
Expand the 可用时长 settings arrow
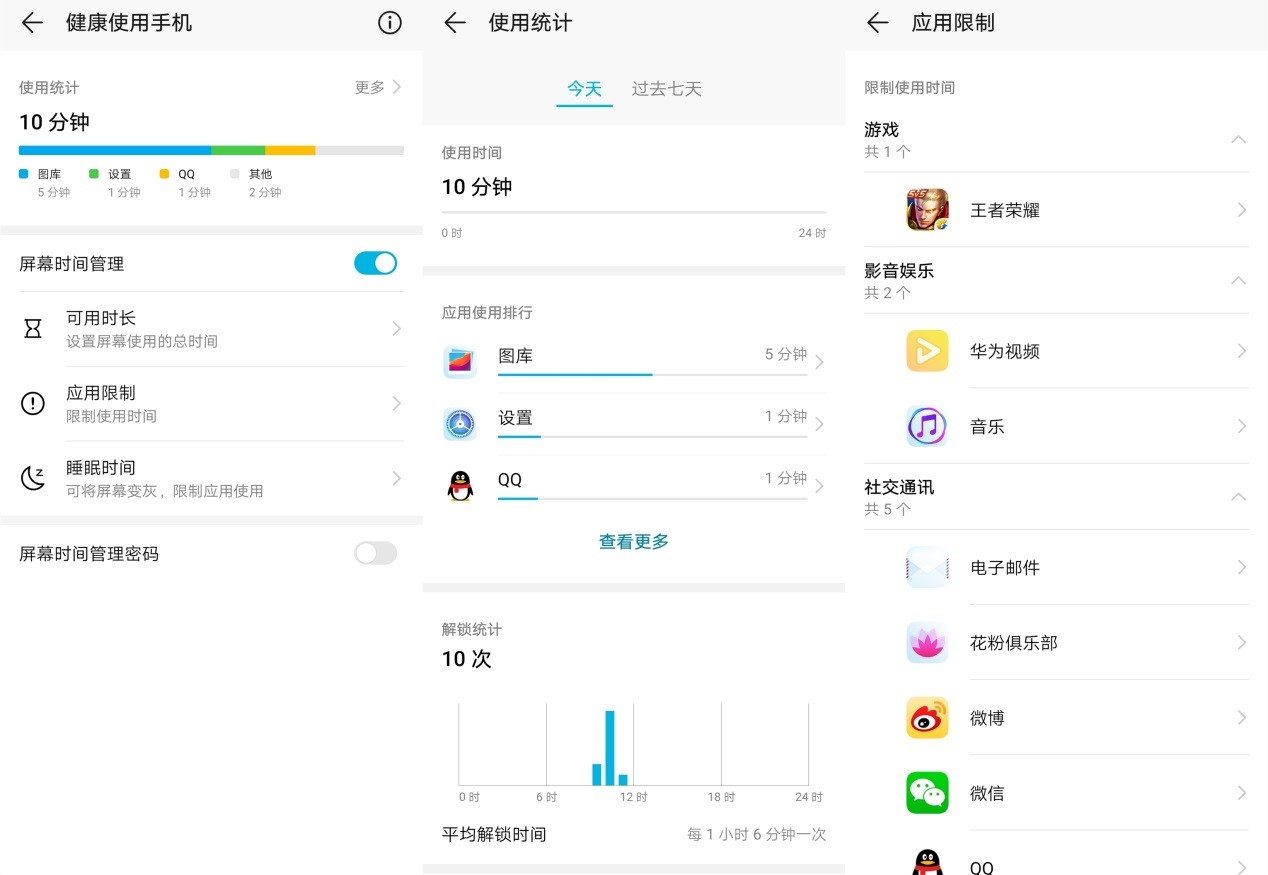pyautogui.click(x=397, y=328)
